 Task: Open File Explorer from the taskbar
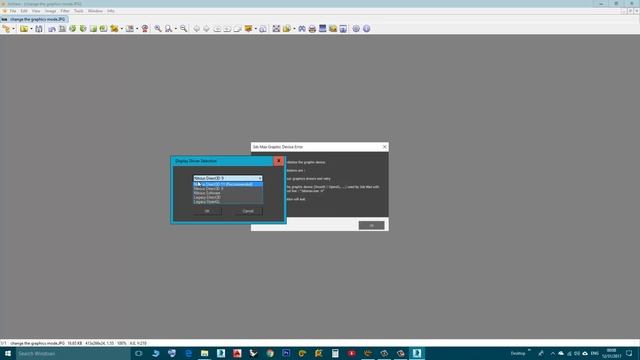point(204,353)
